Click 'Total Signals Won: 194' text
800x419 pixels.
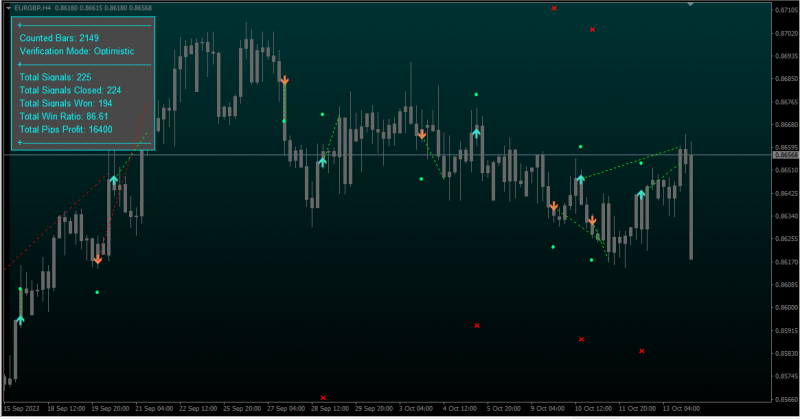(x=66, y=103)
